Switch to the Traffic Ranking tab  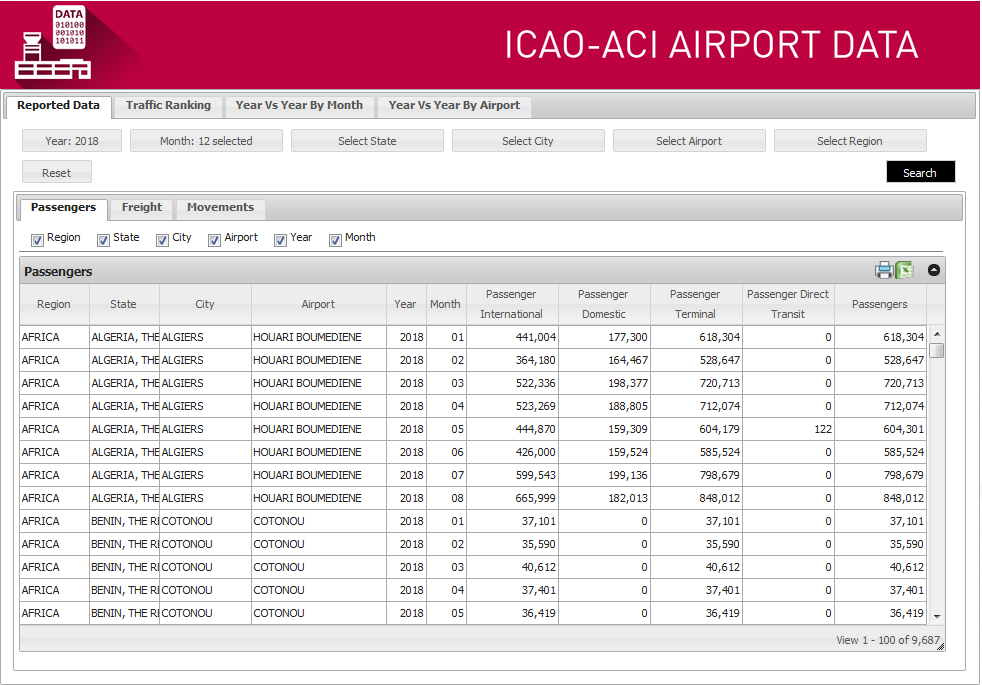click(x=168, y=106)
